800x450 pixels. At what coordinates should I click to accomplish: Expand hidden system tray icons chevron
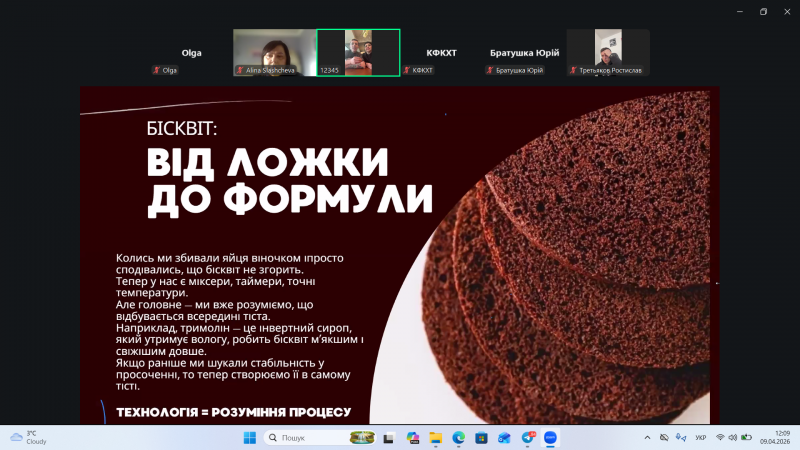click(x=647, y=438)
